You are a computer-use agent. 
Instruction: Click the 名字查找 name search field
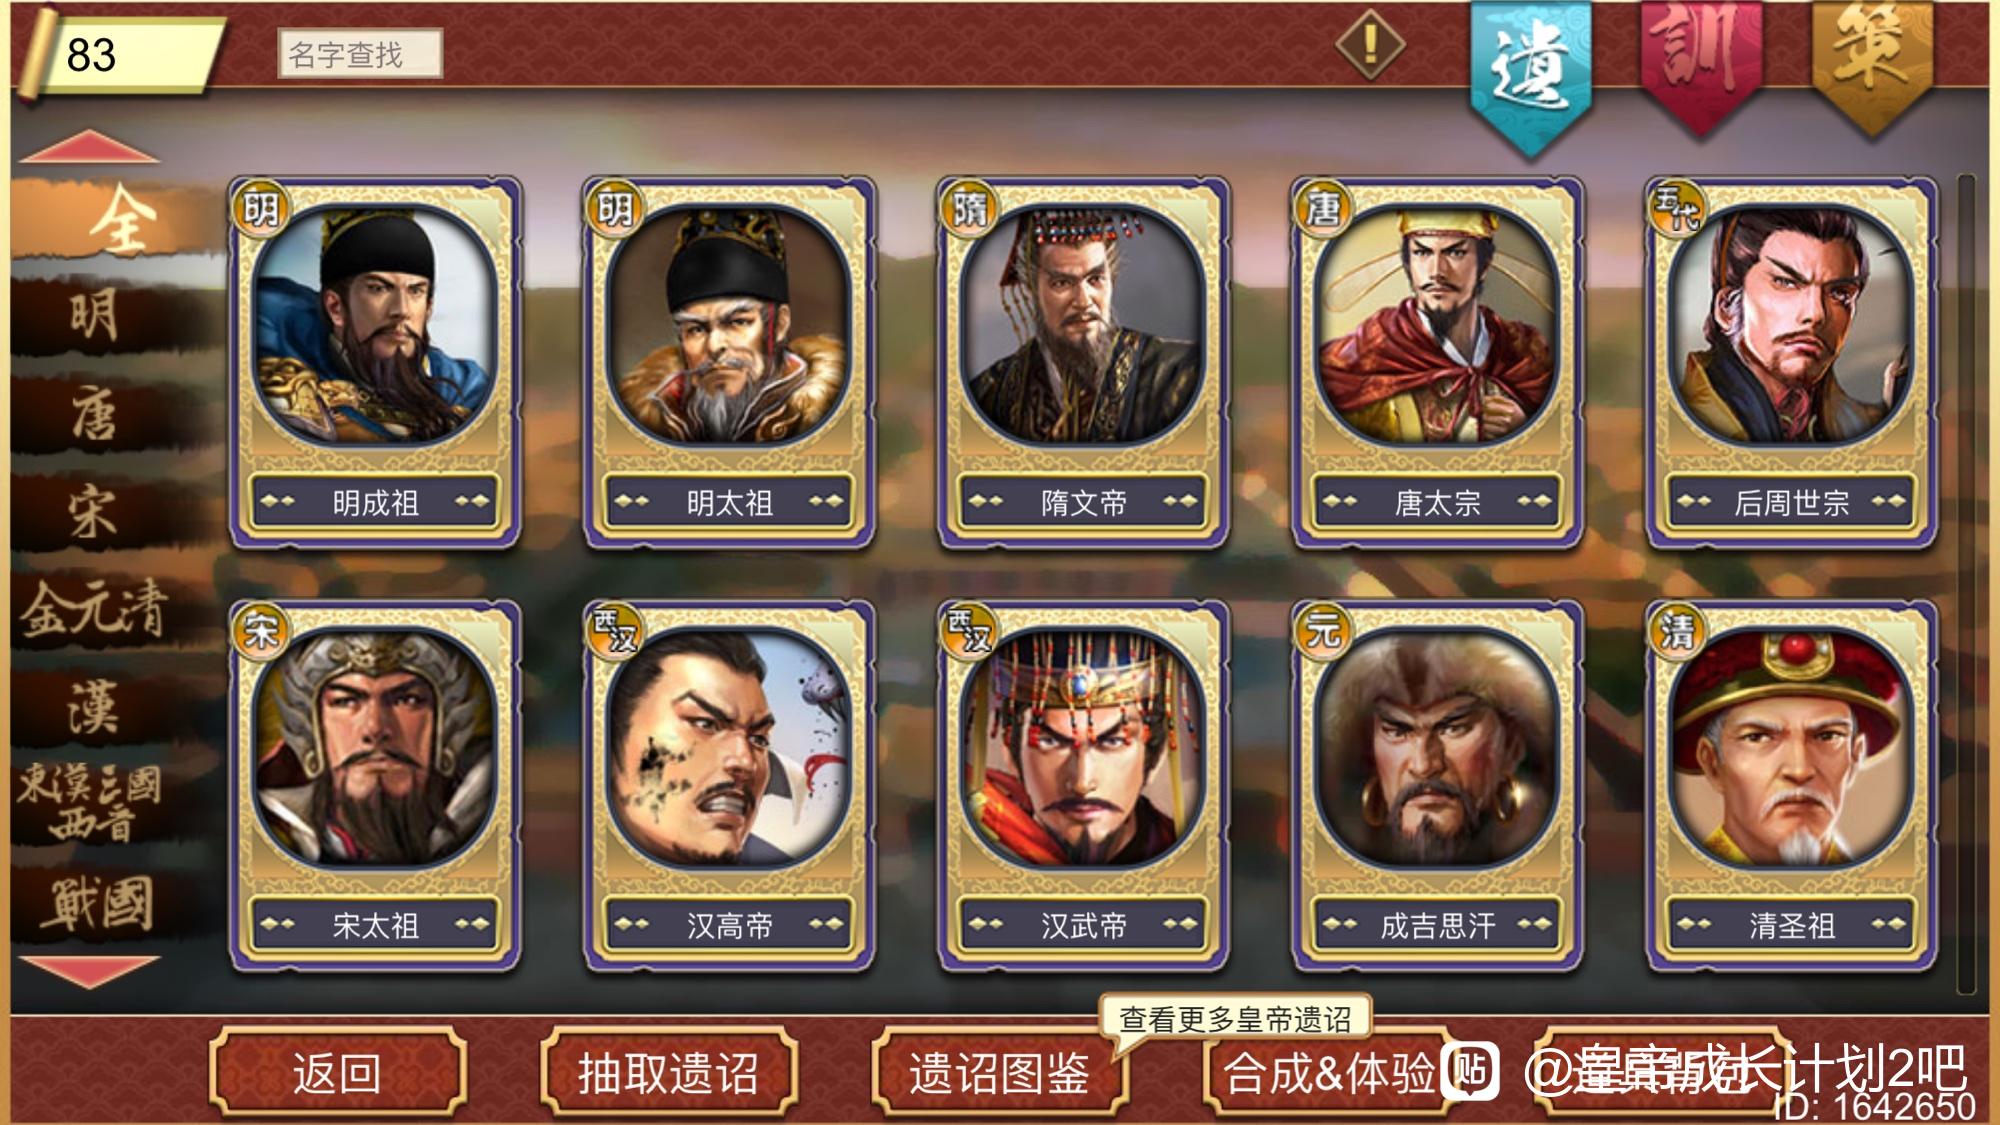359,54
